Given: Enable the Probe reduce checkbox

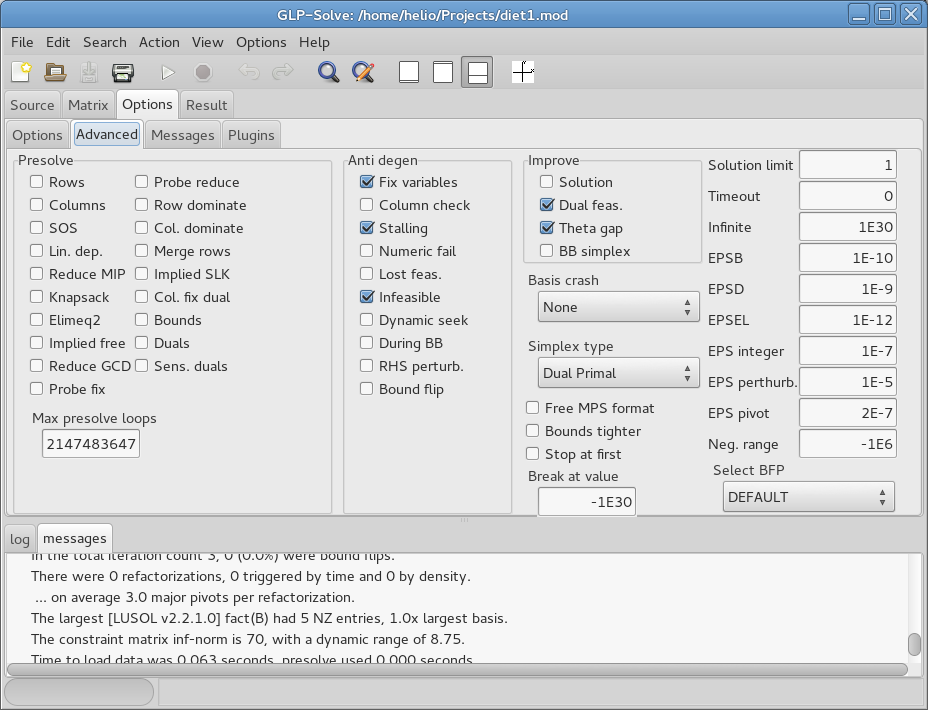Looking at the screenshot, I should point(142,182).
